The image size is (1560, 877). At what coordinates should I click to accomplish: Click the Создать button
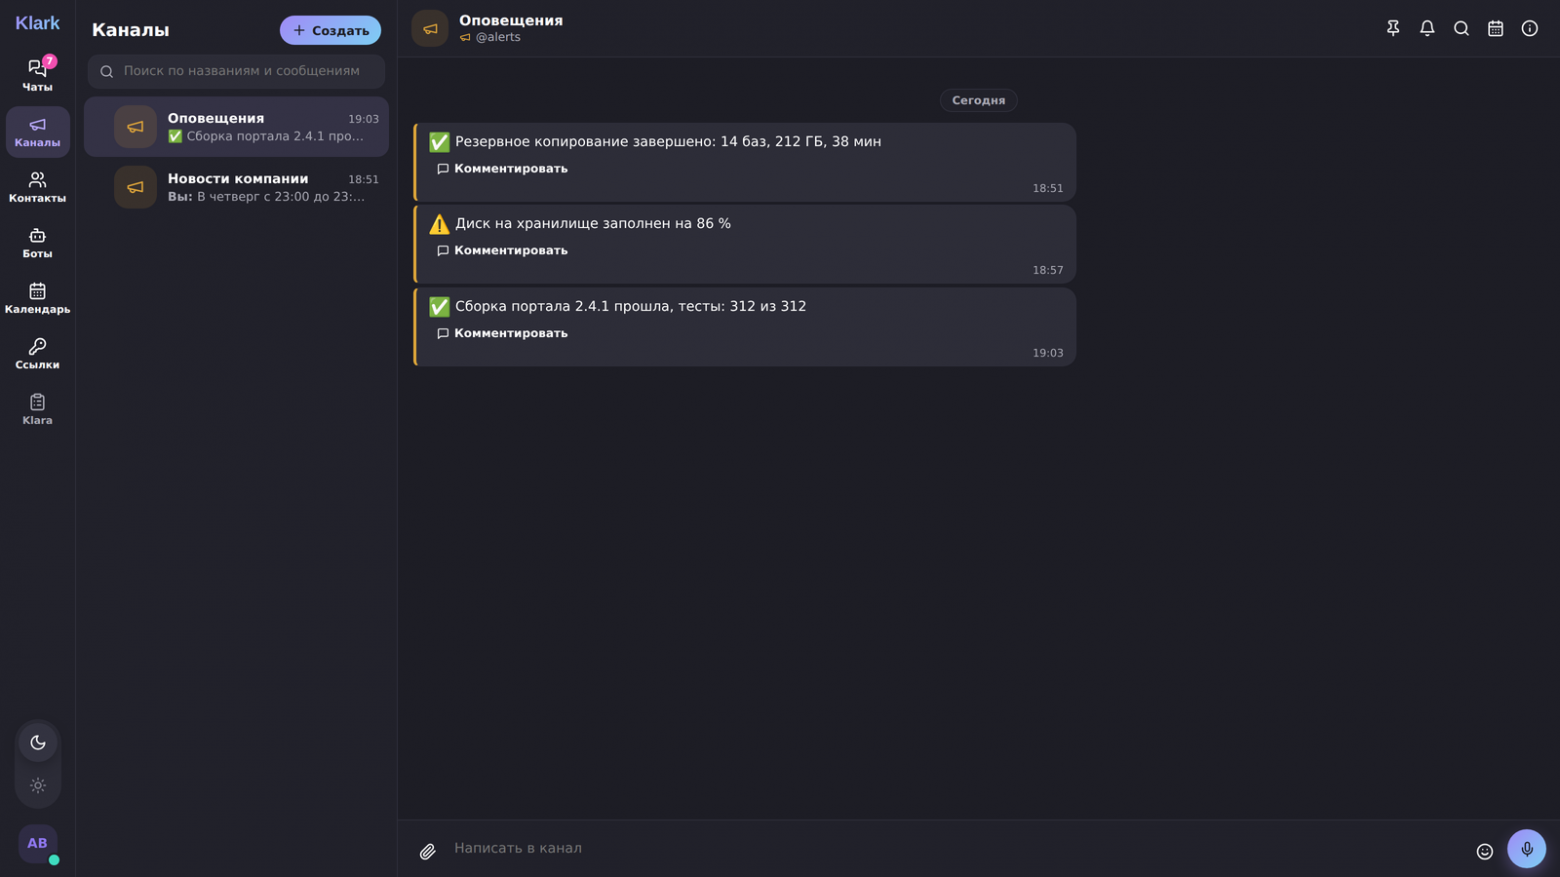coord(330,30)
